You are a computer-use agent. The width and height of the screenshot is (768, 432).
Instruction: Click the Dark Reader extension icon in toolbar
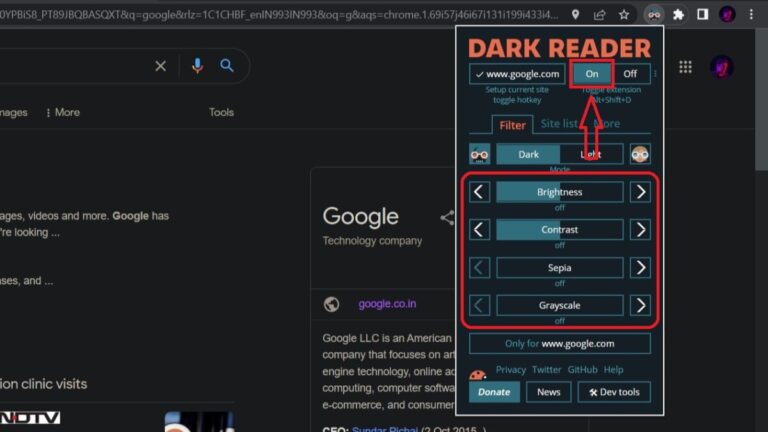[x=653, y=15]
